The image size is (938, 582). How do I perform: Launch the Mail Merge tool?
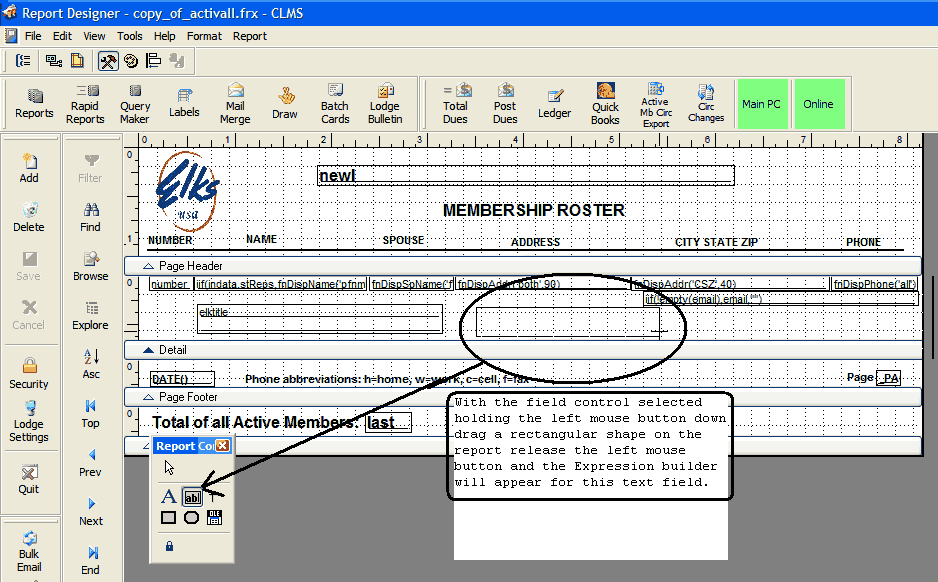[235, 104]
